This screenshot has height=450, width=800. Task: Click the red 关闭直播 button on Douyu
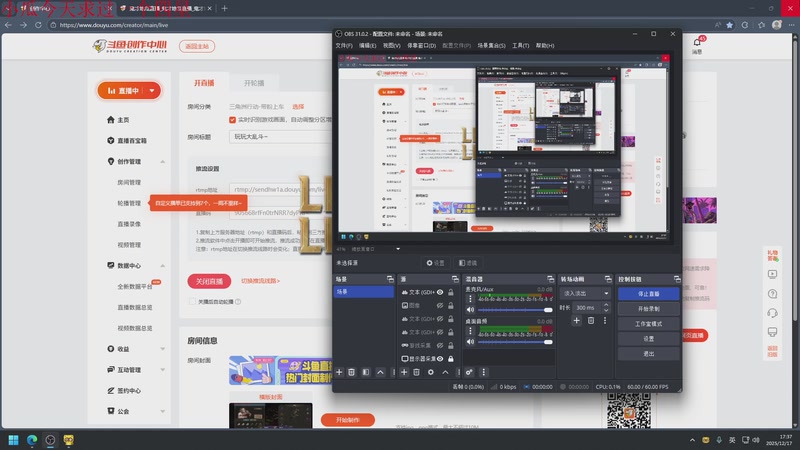pos(209,281)
